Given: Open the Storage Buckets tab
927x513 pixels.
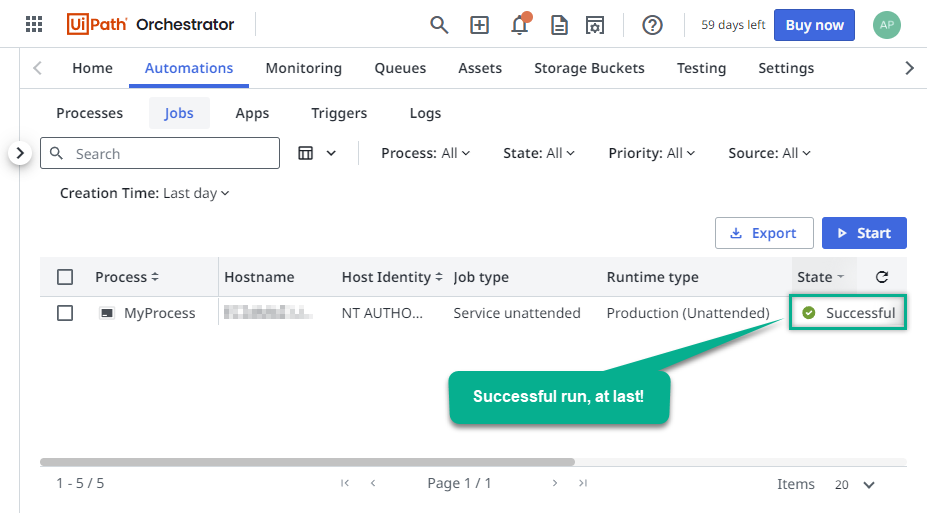Looking at the screenshot, I should click(589, 68).
